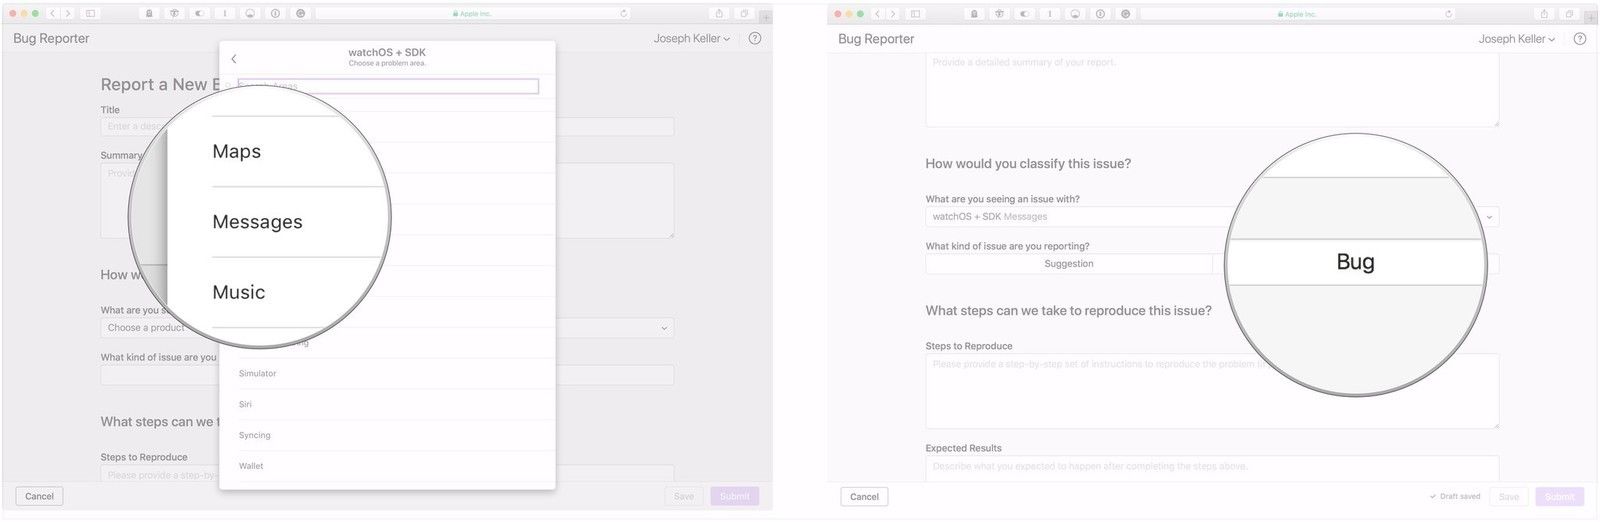
Task: Select Suggestion as the issue type
Action: pyautogui.click(x=1068, y=264)
